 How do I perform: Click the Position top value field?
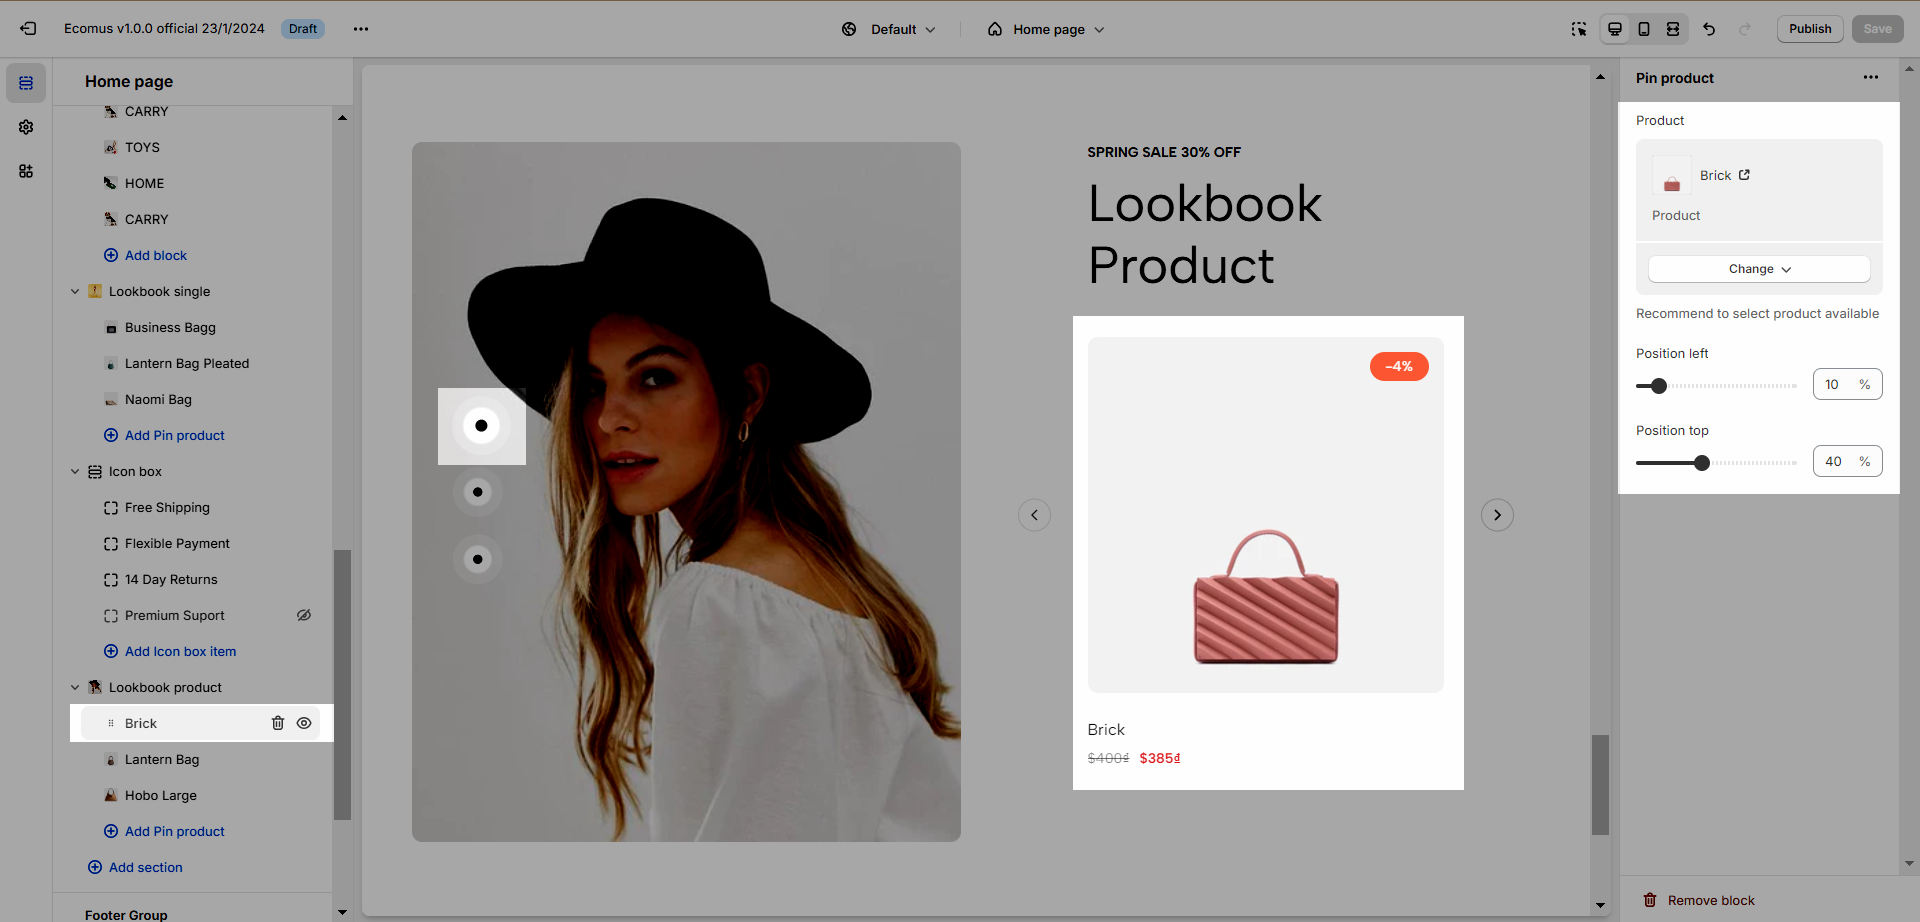pos(1847,461)
